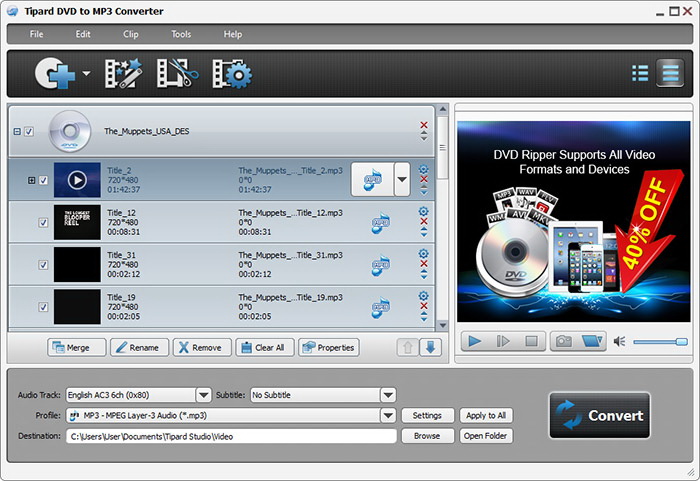Click the Clear All button
Screen dimensions: 700x481
265,347
